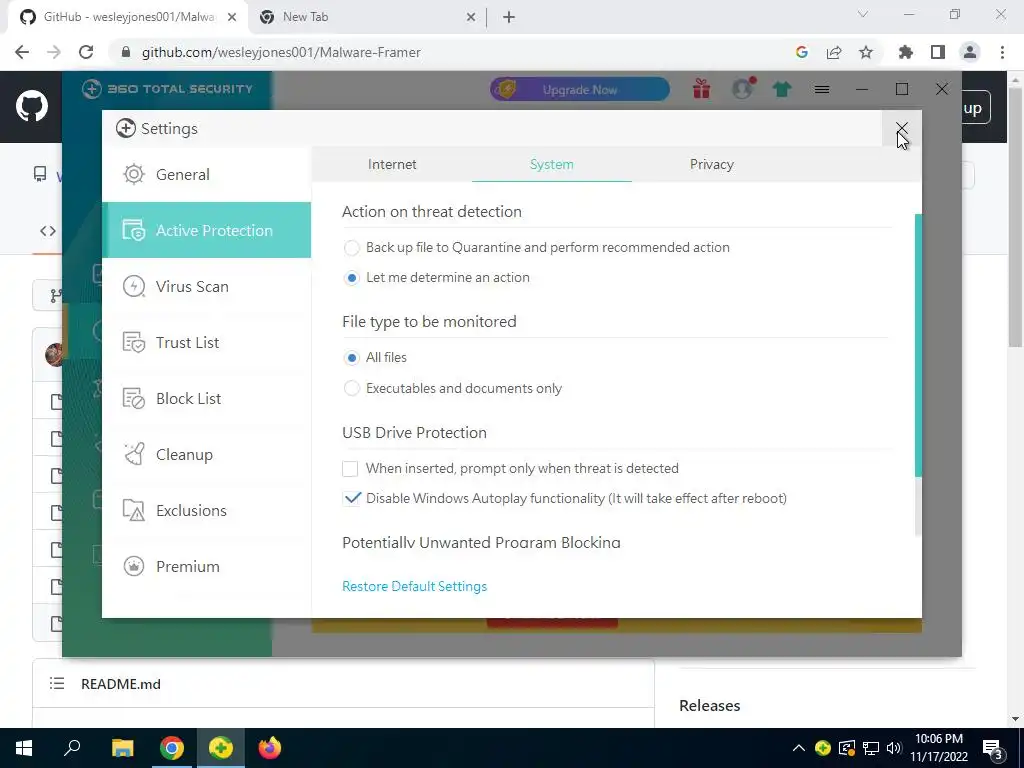Reload the GitHub page
Screen dimensions: 1024x768
point(86,52)
